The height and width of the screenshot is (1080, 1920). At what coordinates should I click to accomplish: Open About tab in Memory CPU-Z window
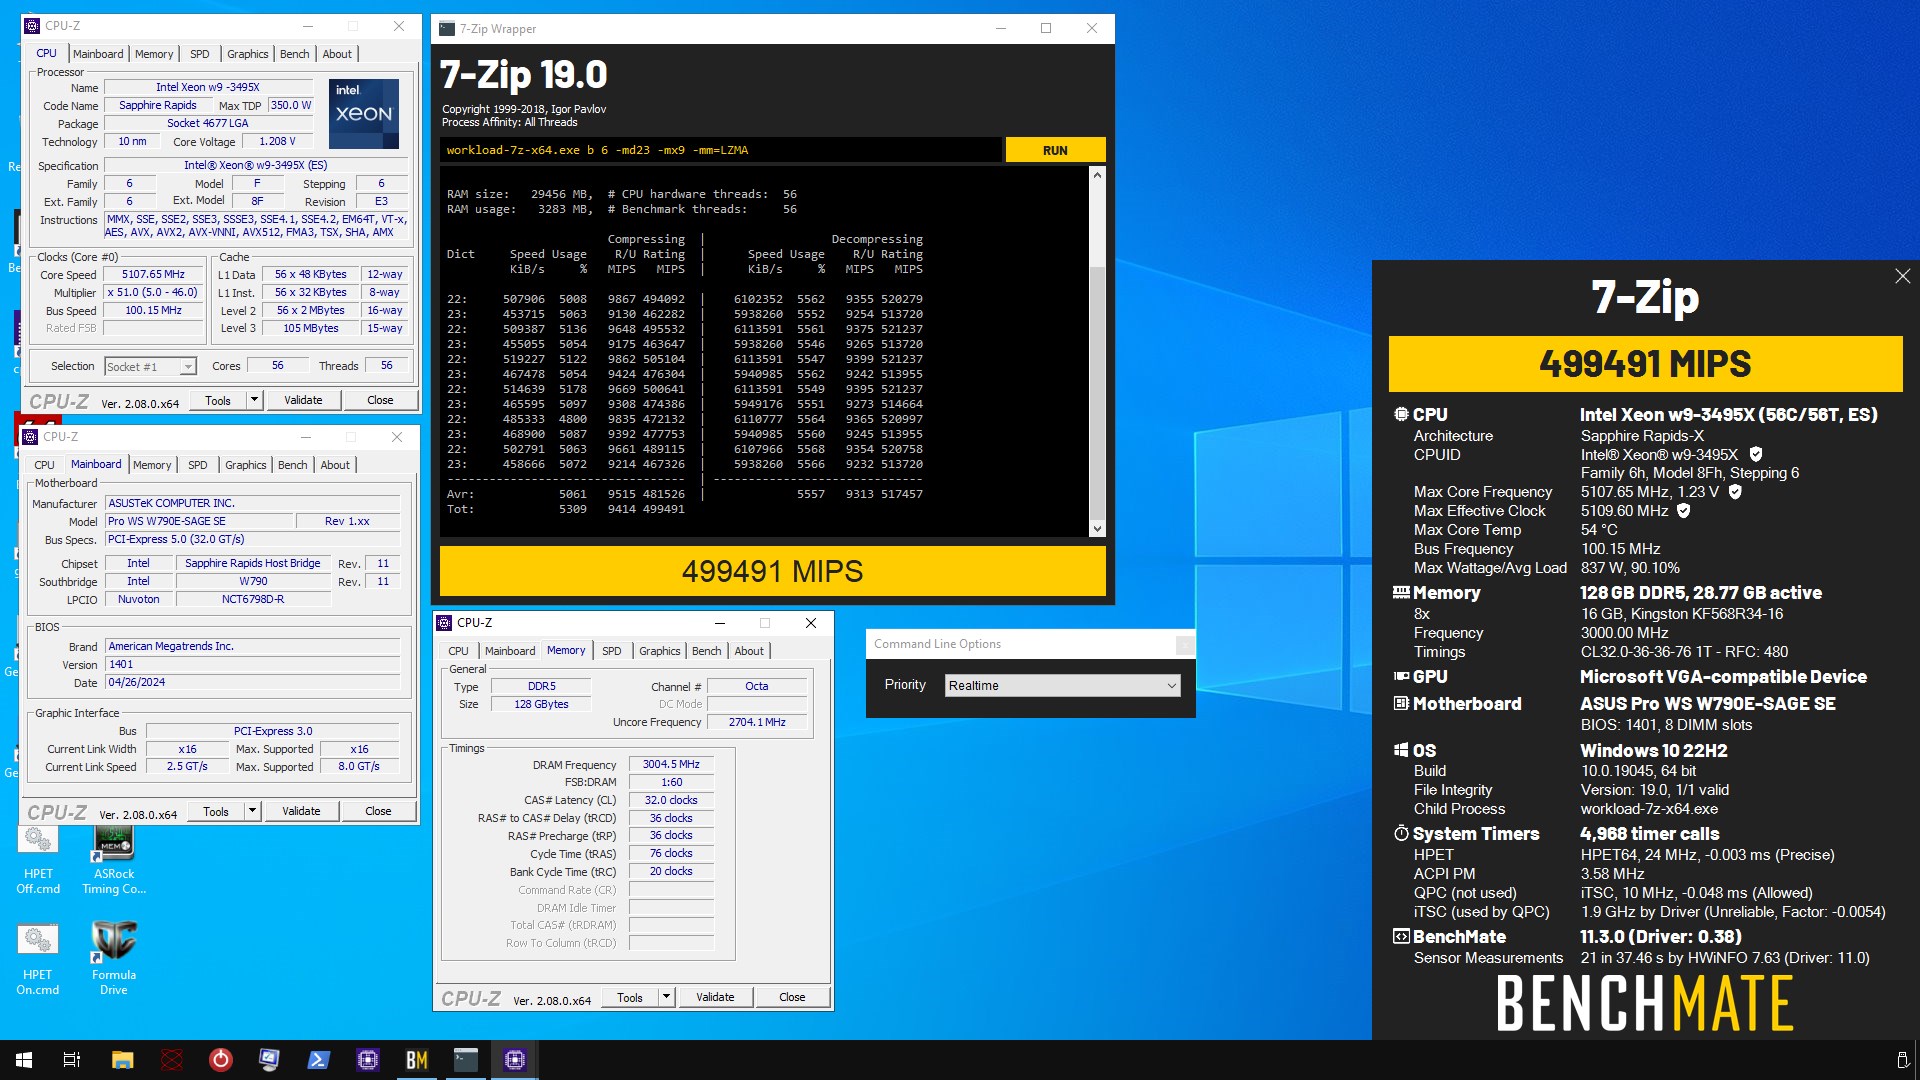749,651
